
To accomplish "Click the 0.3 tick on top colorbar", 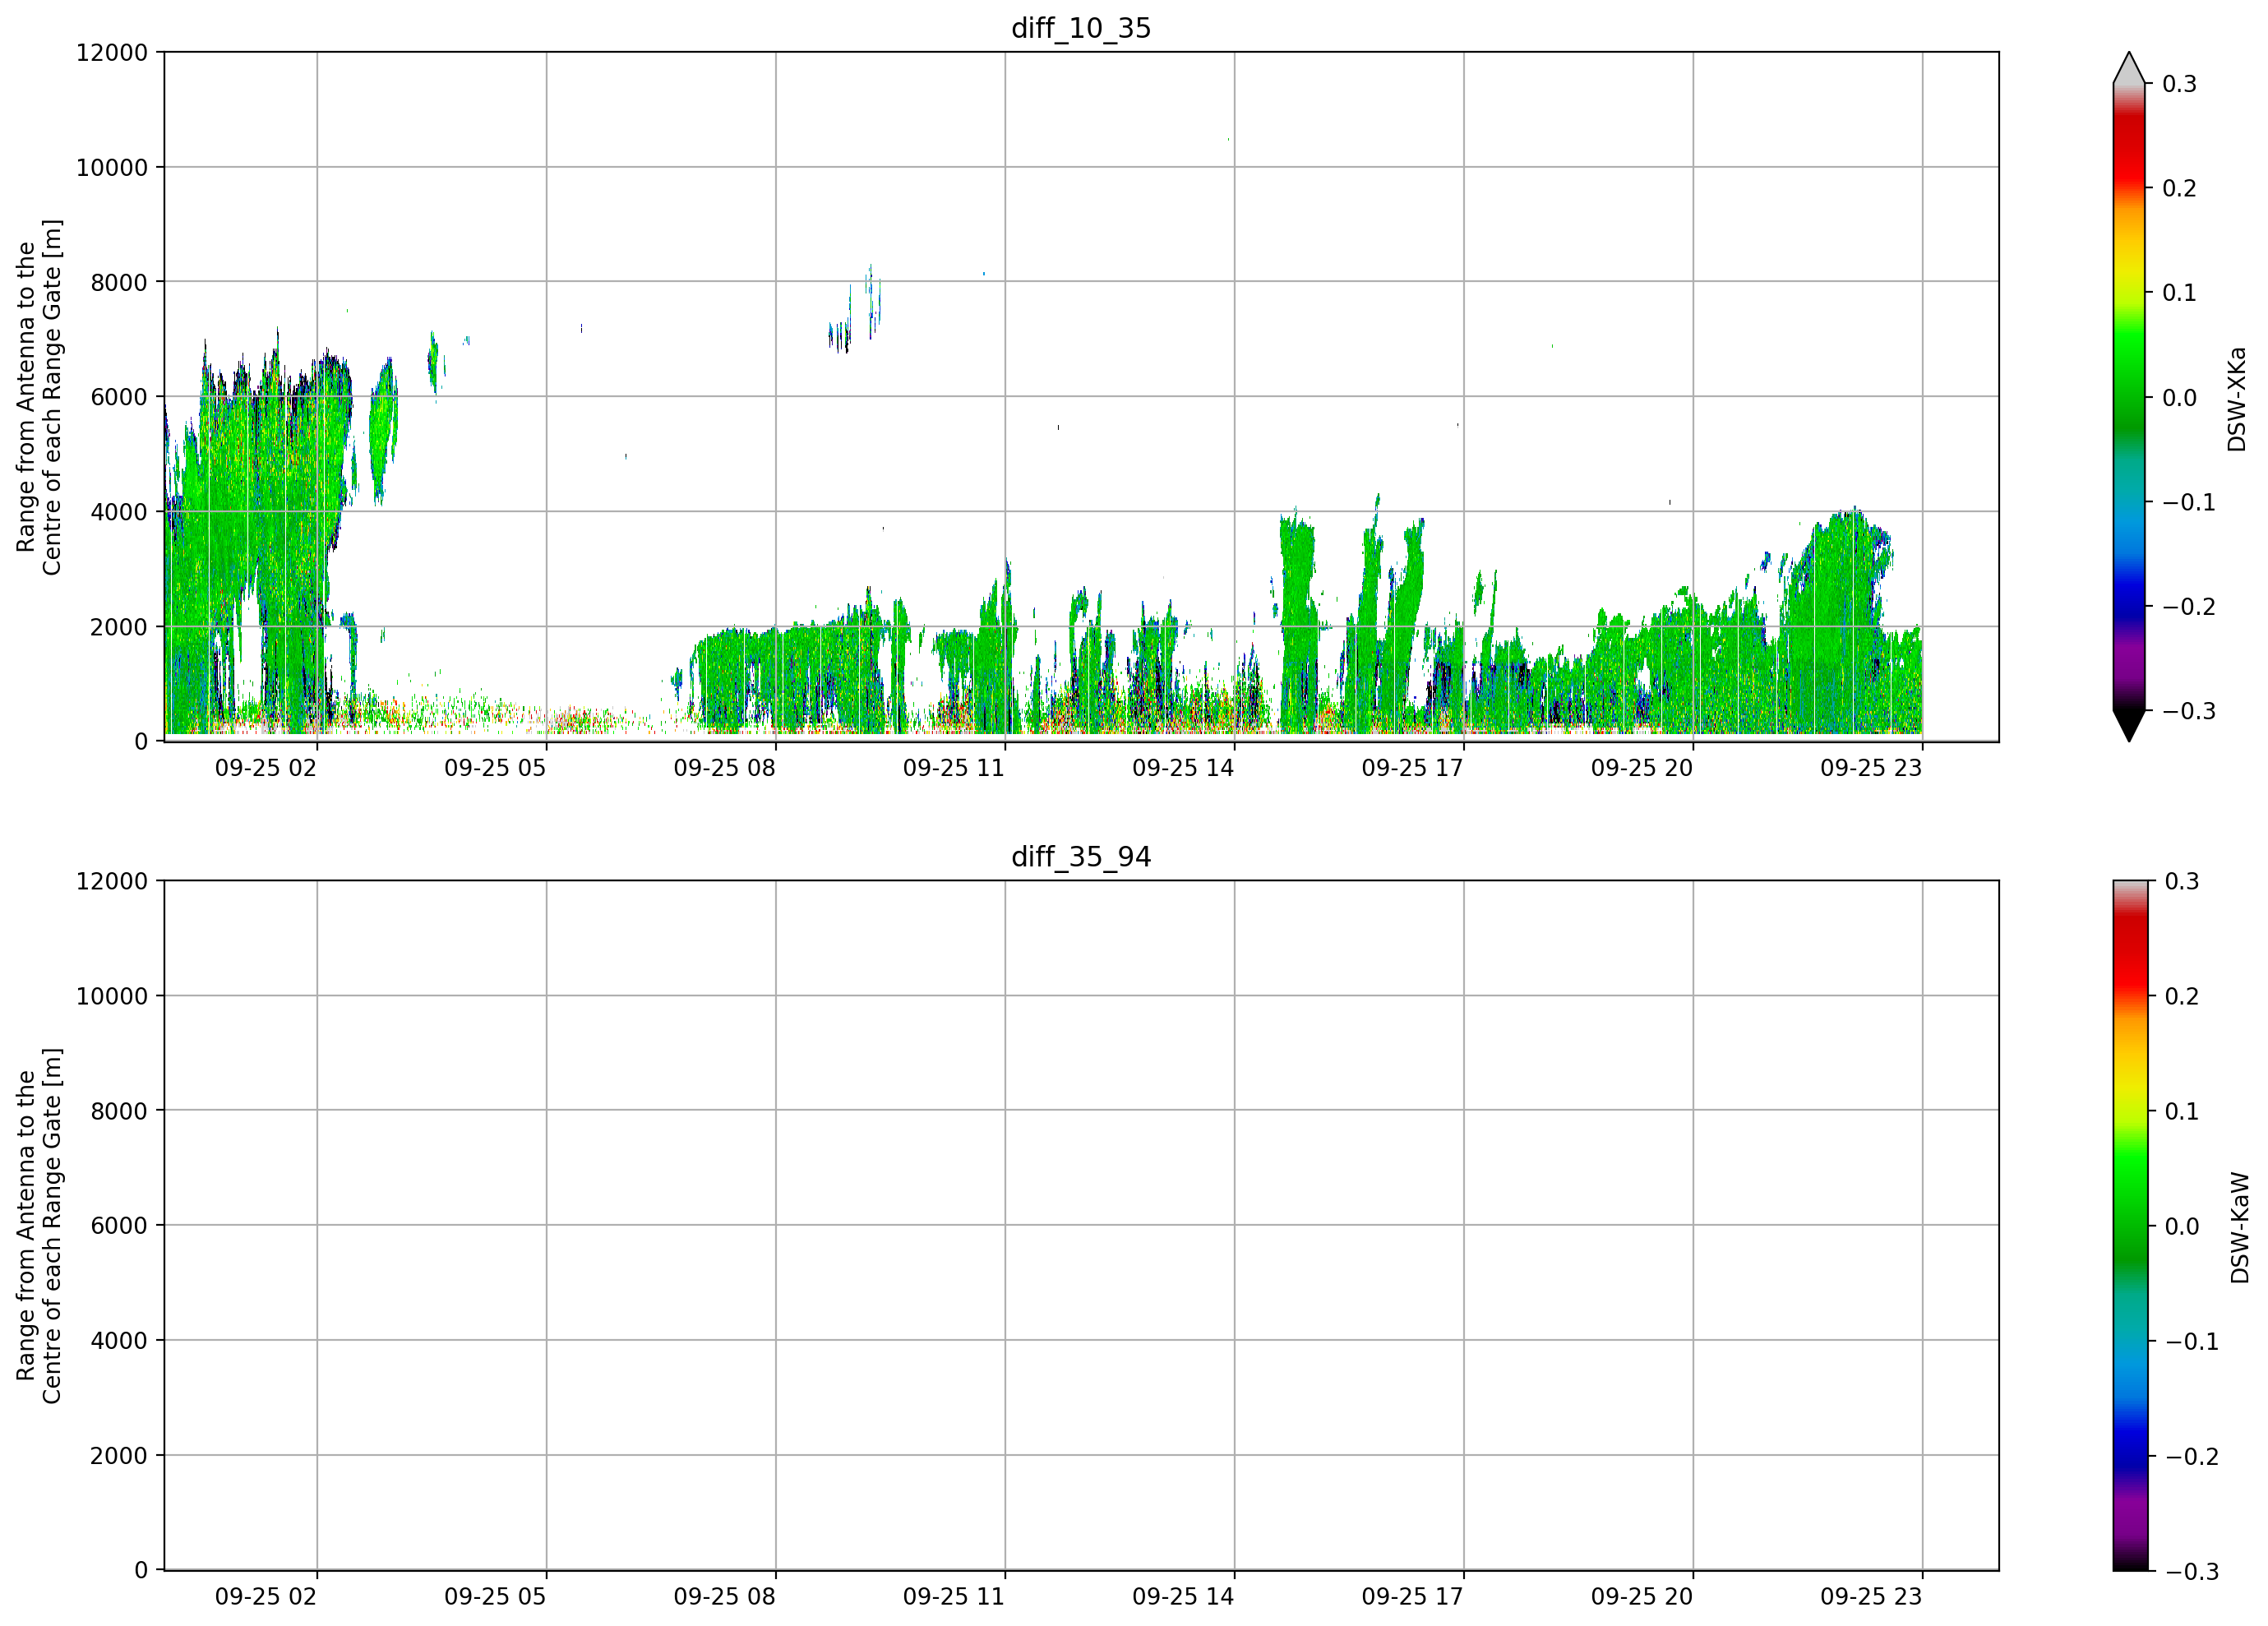I will tap(2179, 84).
